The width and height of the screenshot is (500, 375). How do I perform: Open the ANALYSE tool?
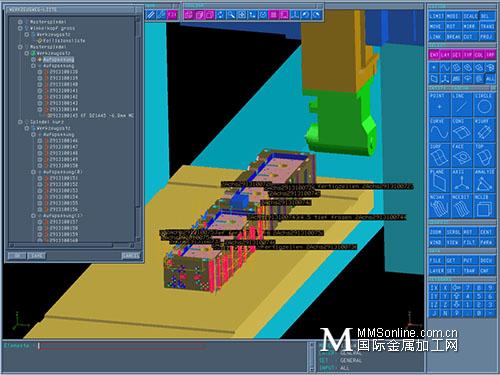(x=484, y=181)
